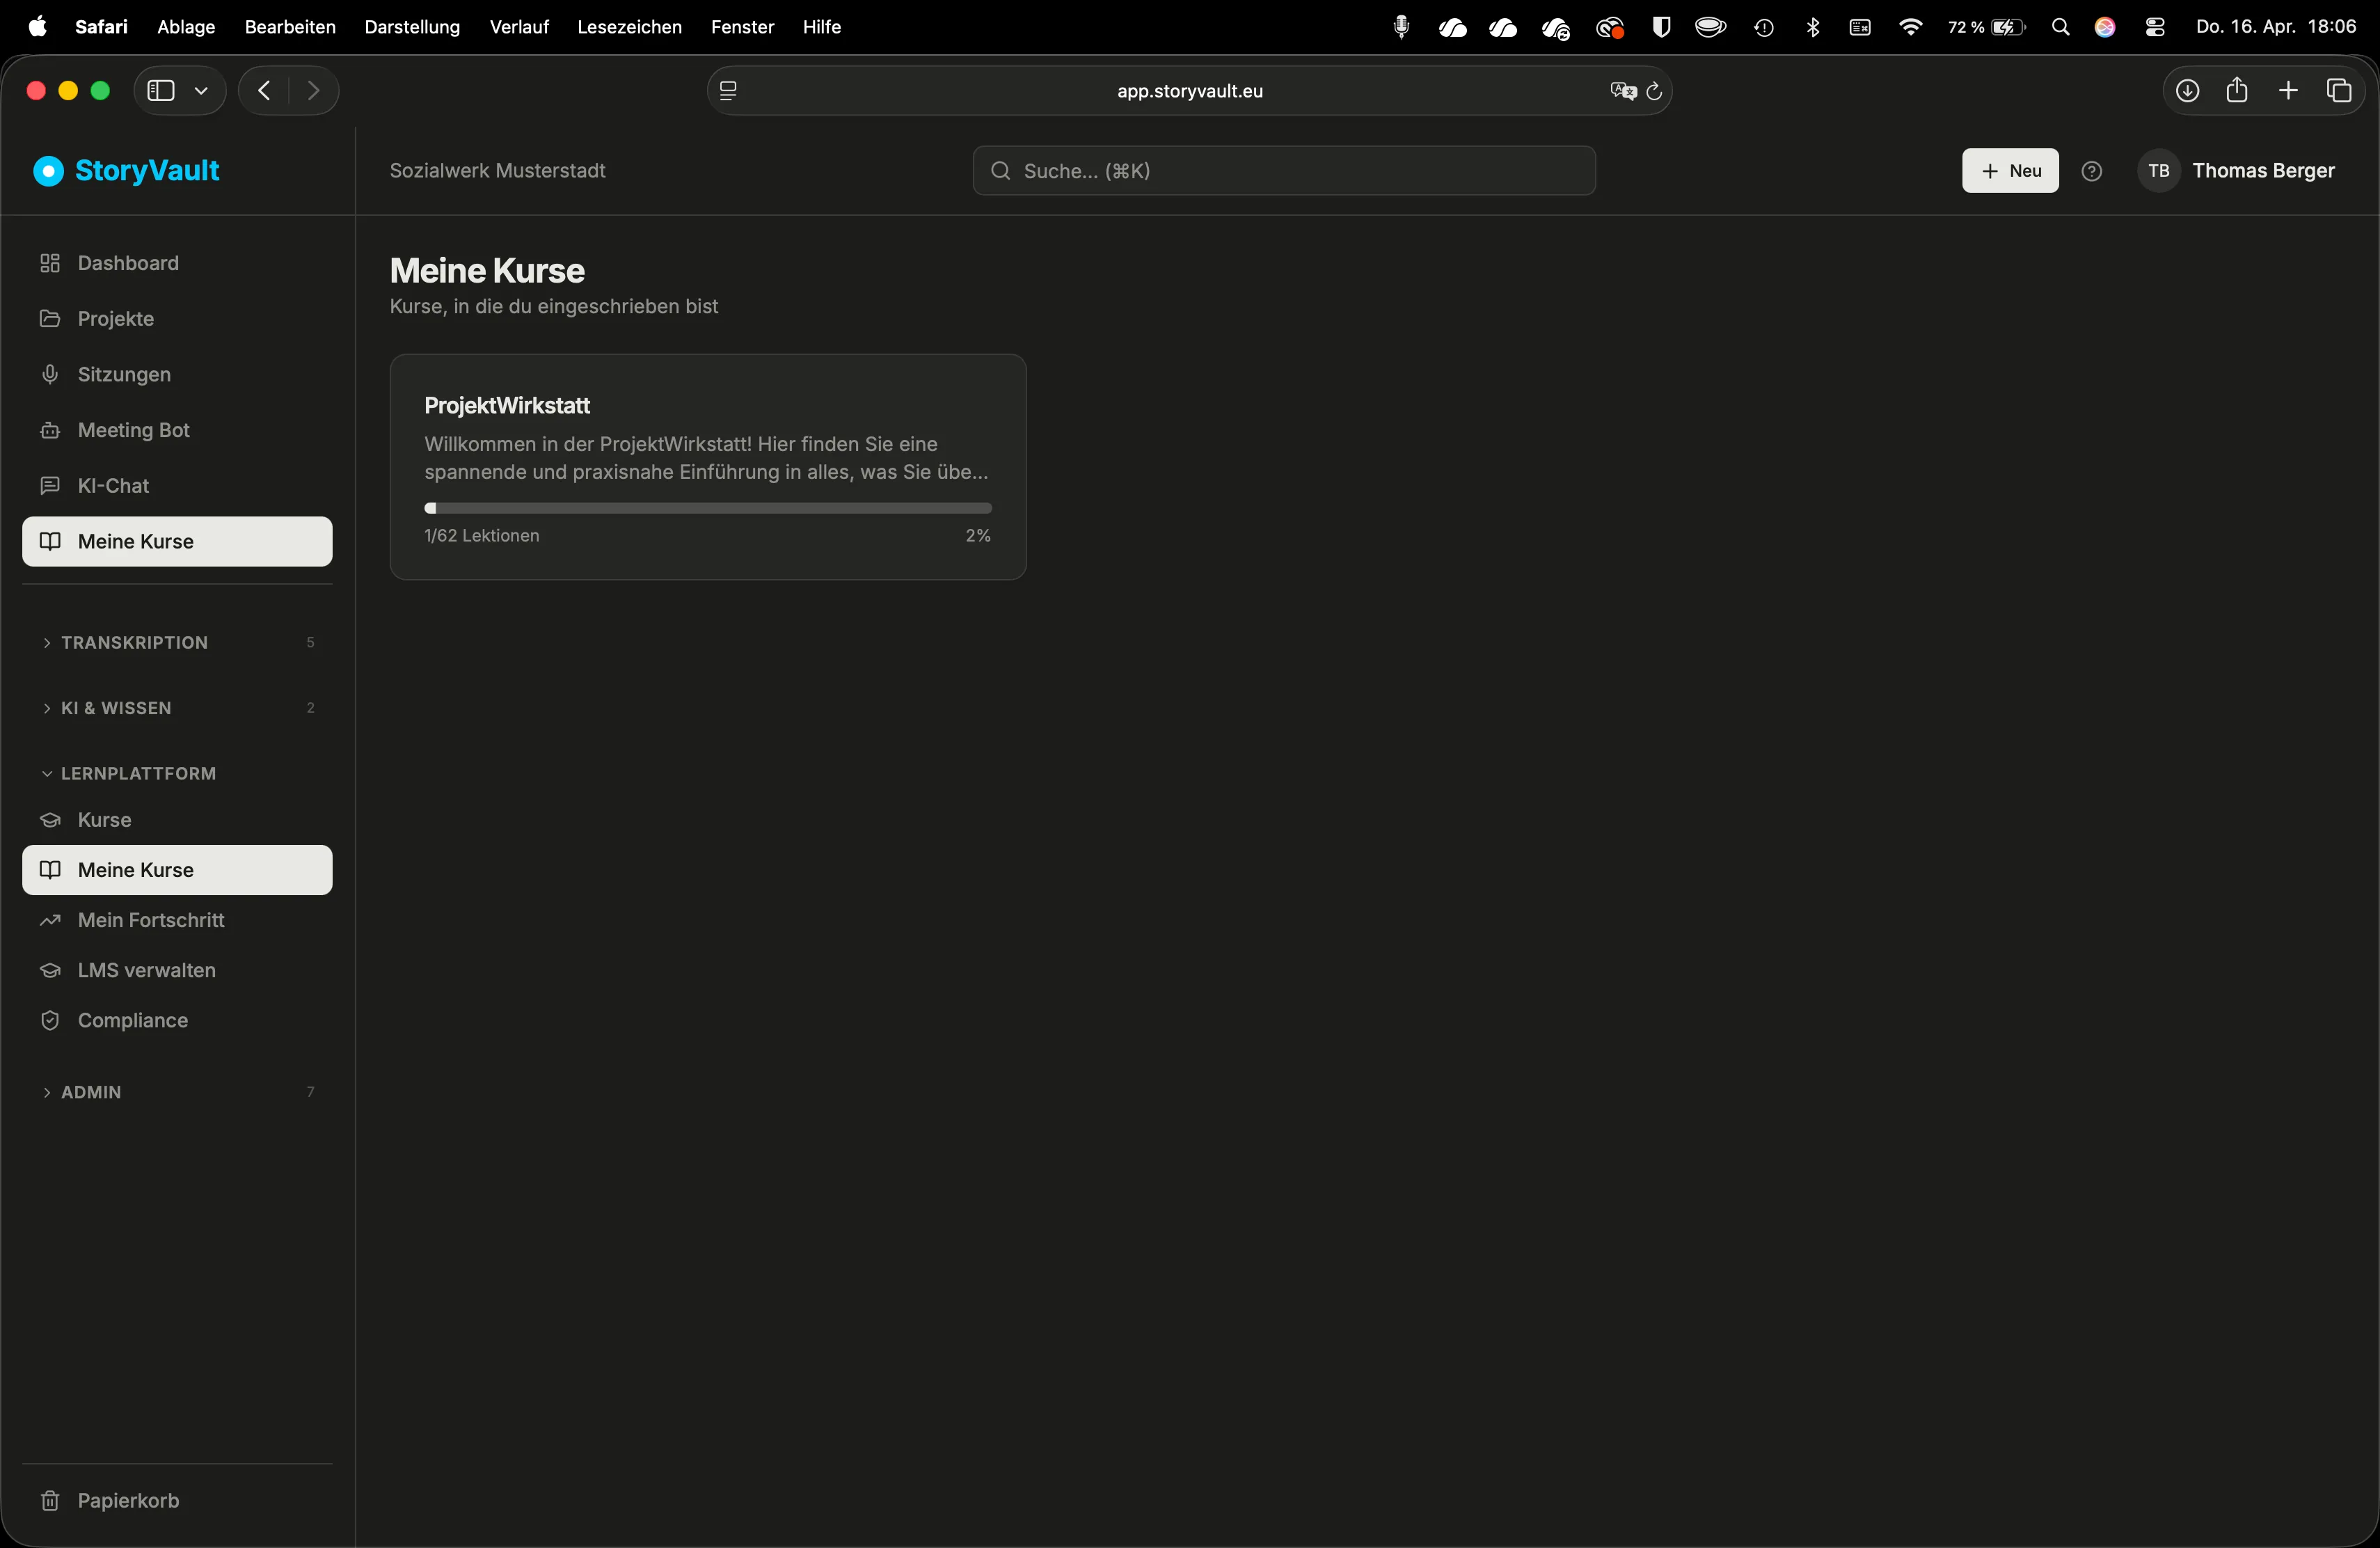Open the Safari application menu
This screenshot has height=1548, width=2380.
[x=102, y=27]
